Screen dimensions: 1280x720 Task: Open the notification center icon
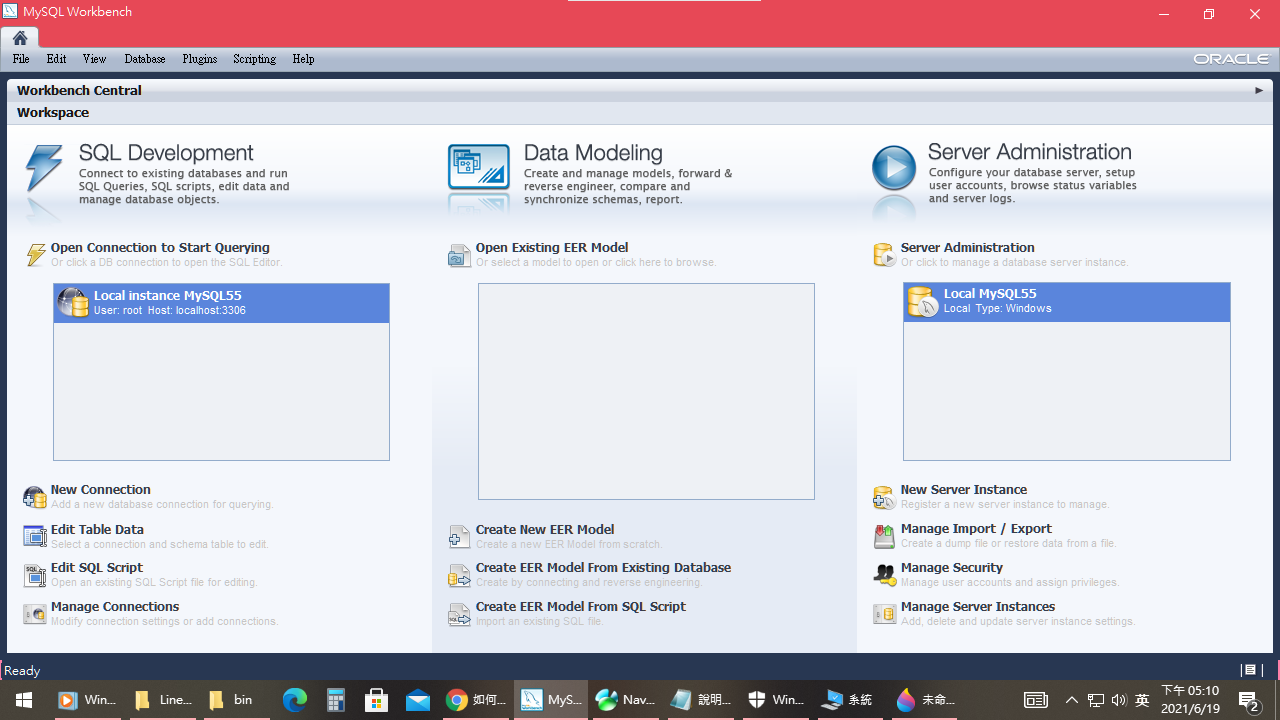tap(1248, 700)
